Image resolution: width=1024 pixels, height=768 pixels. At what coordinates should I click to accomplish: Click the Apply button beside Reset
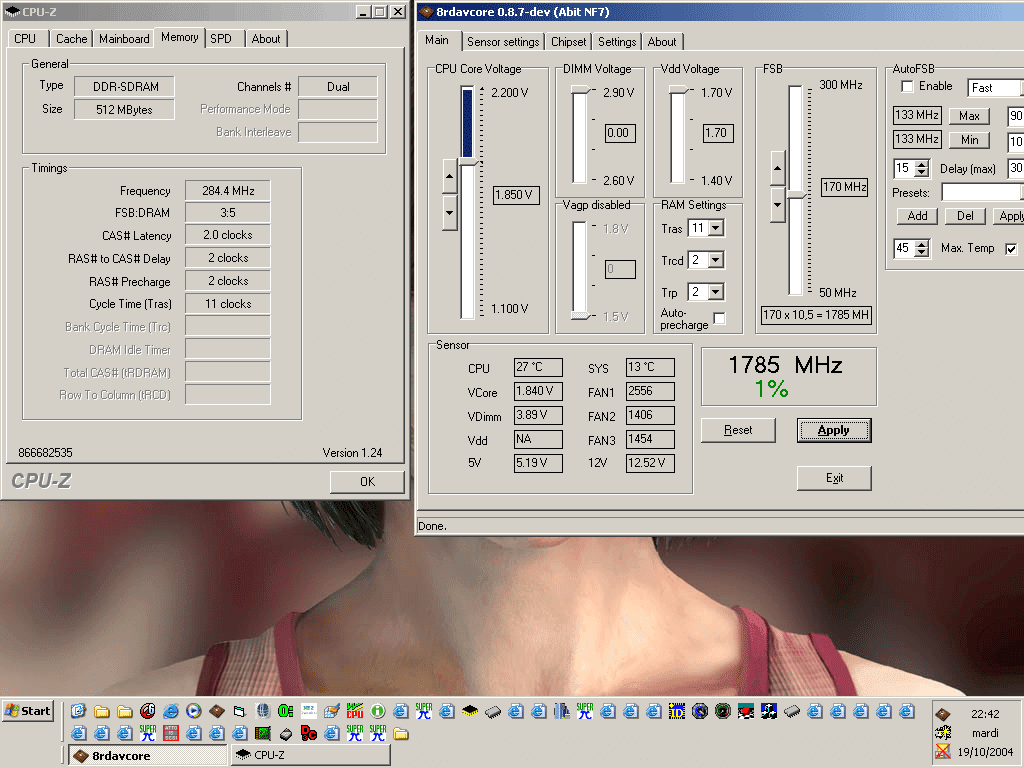[833, 430]
